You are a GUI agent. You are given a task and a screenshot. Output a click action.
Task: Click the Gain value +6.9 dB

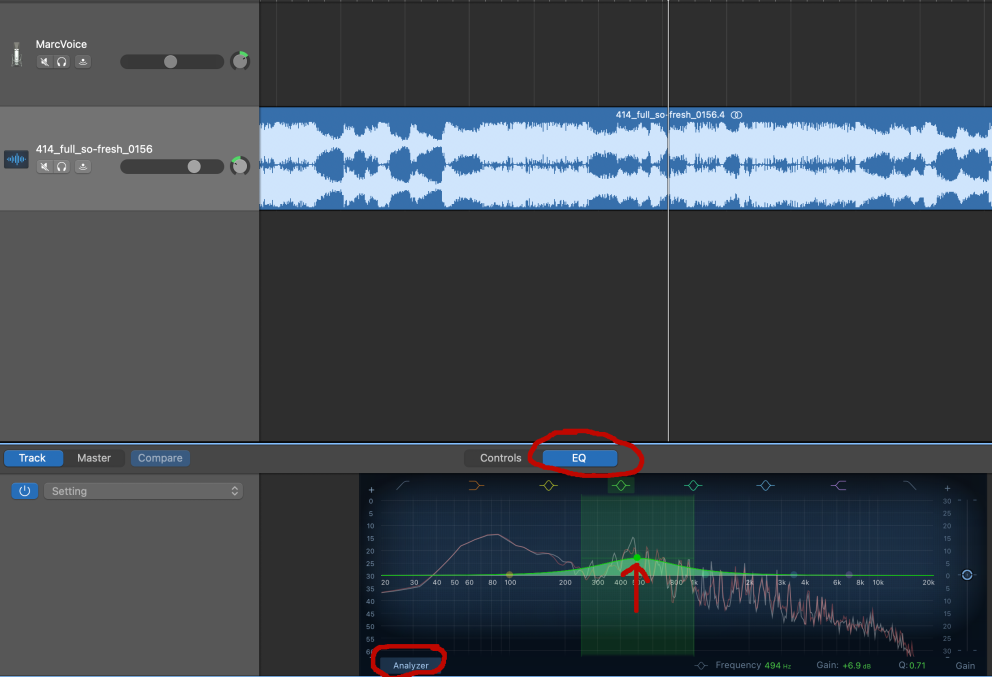coord(856,666)
